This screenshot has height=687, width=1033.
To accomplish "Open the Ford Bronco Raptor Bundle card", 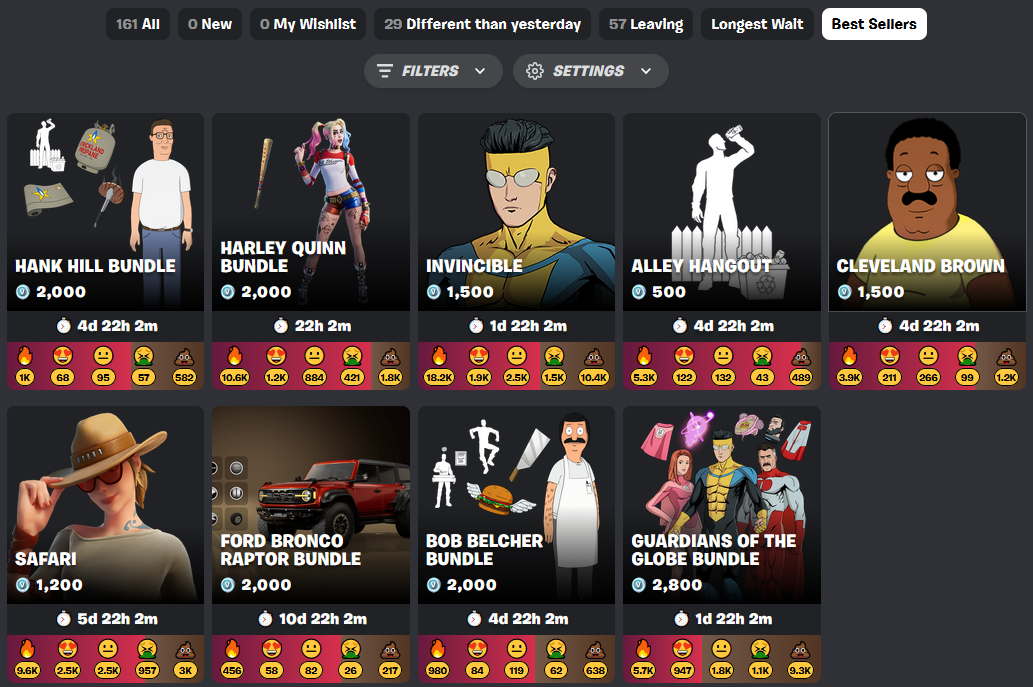I will pos(311,505).
